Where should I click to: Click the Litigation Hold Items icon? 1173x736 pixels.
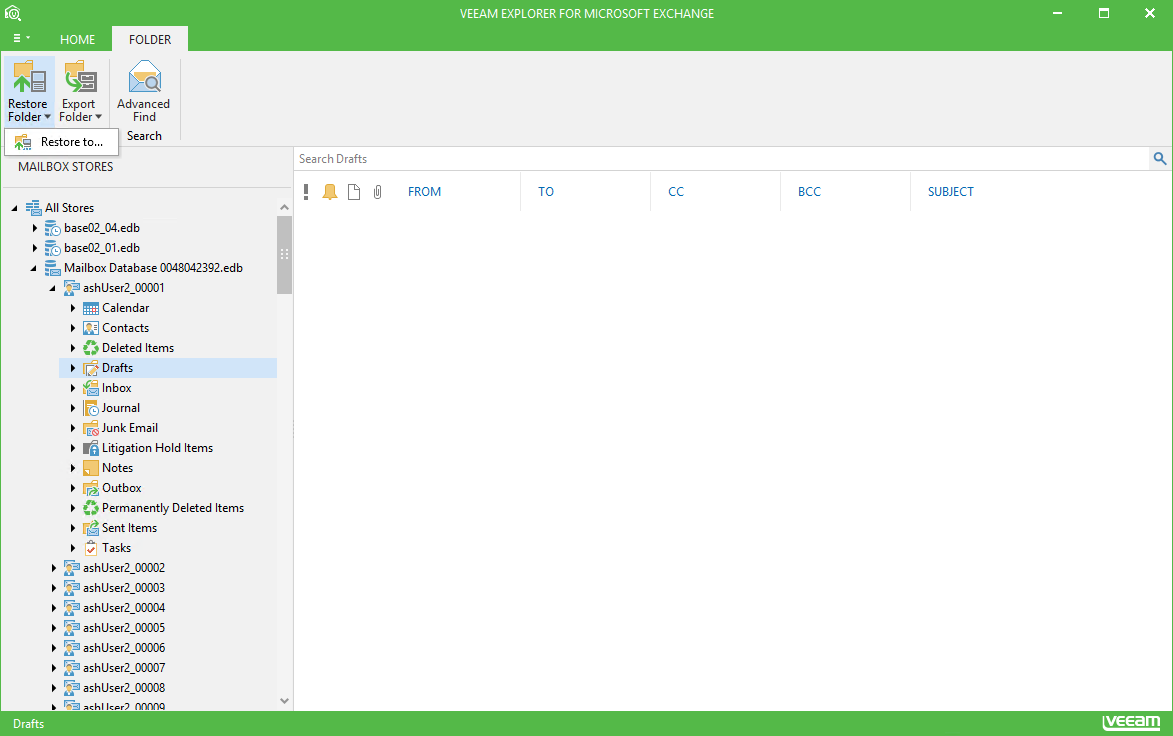91,448
